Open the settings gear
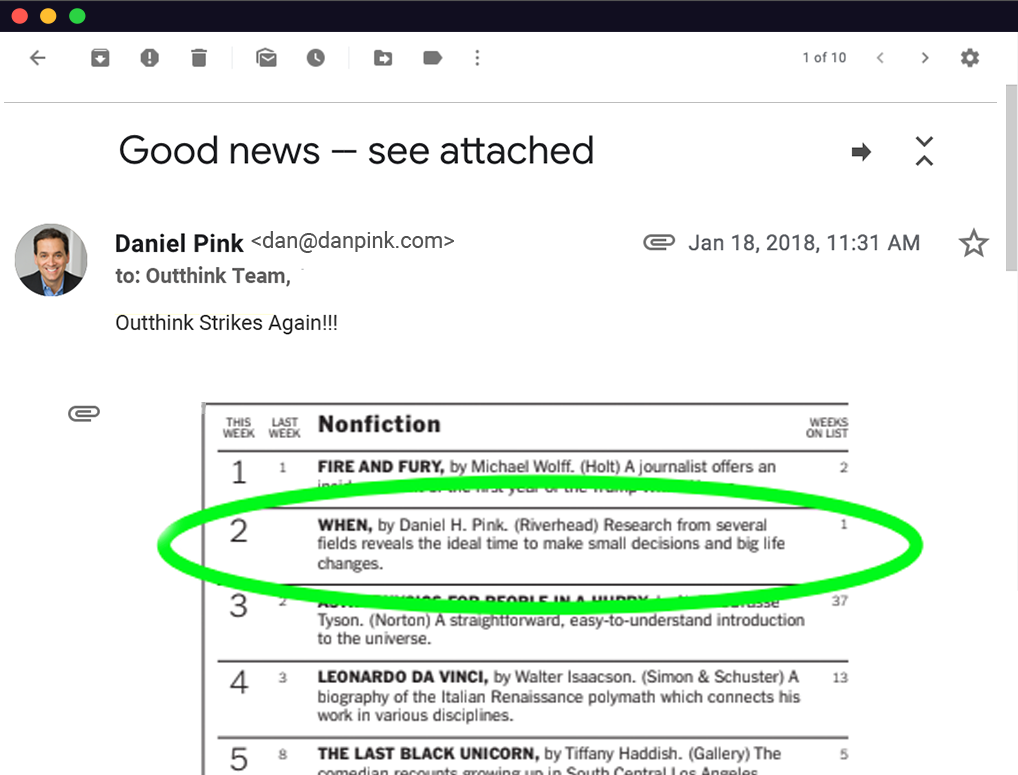The image size is (1018, 775). click(970, 58)
